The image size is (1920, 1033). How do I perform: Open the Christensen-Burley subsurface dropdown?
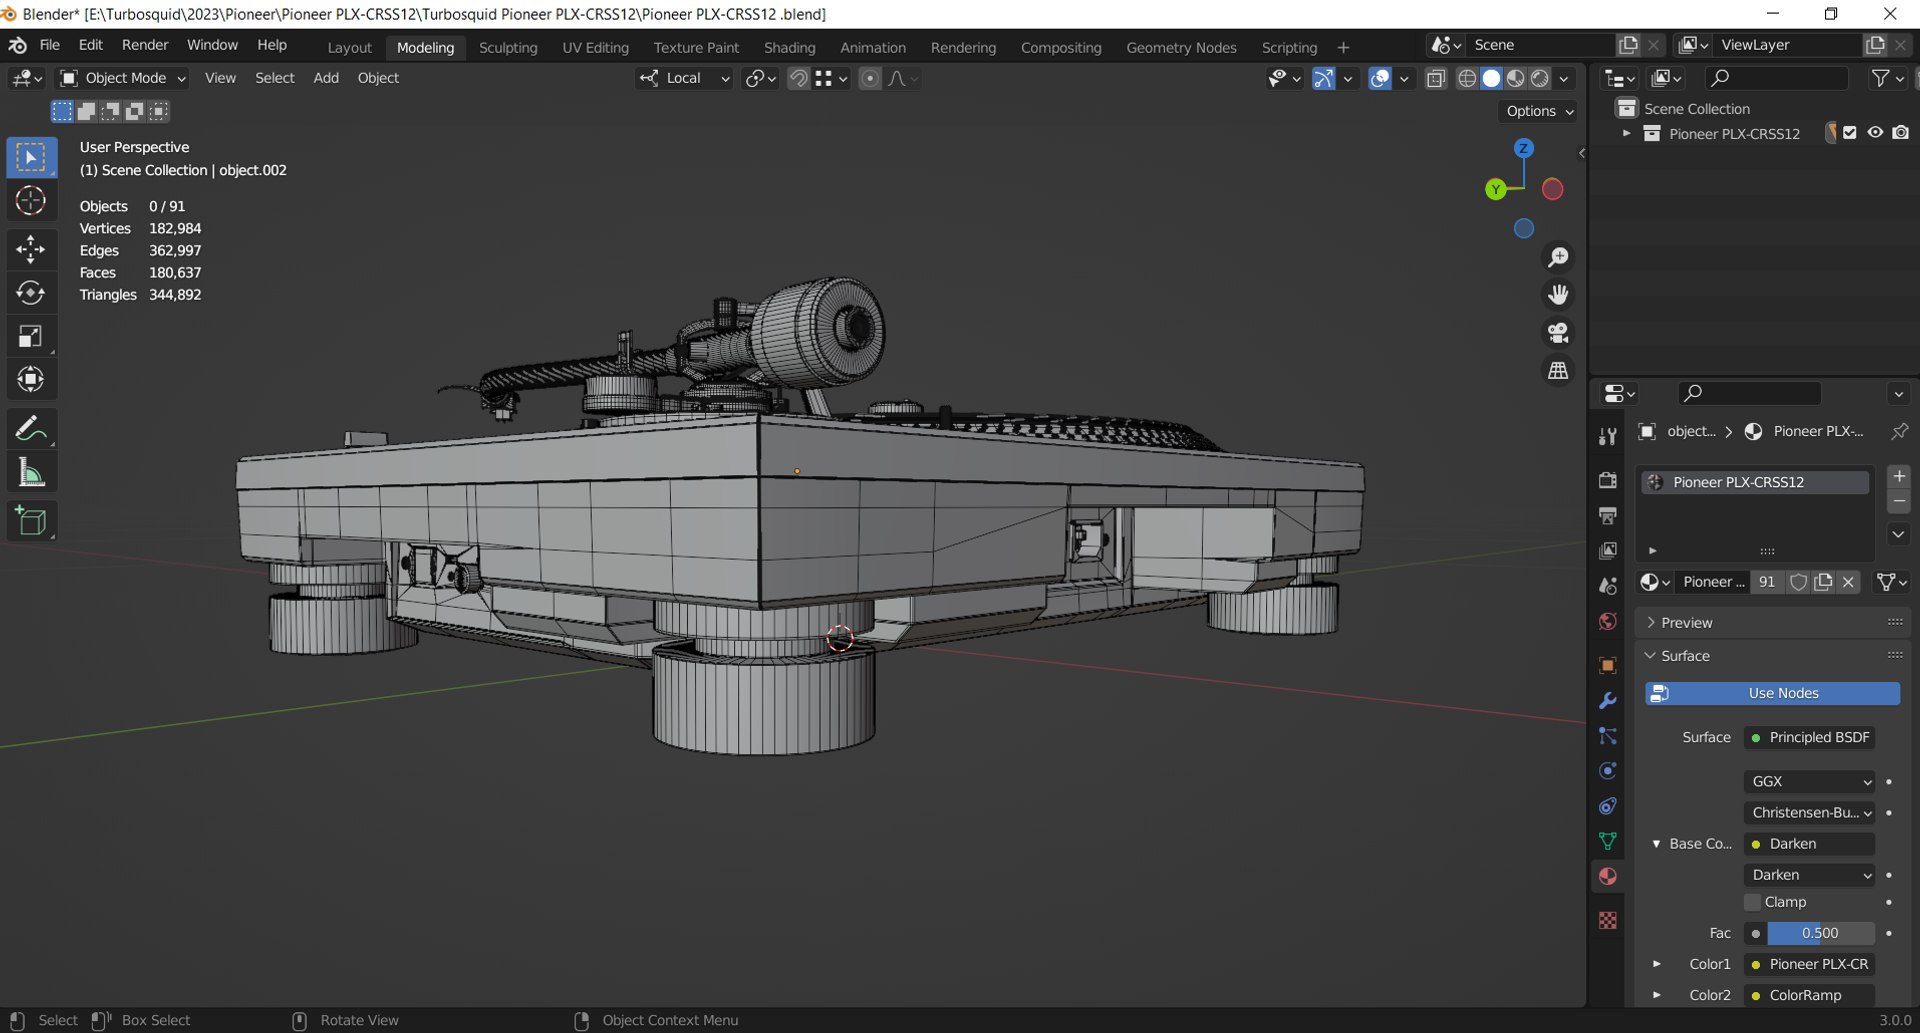pyautogui.click(x=1810, y=812)
